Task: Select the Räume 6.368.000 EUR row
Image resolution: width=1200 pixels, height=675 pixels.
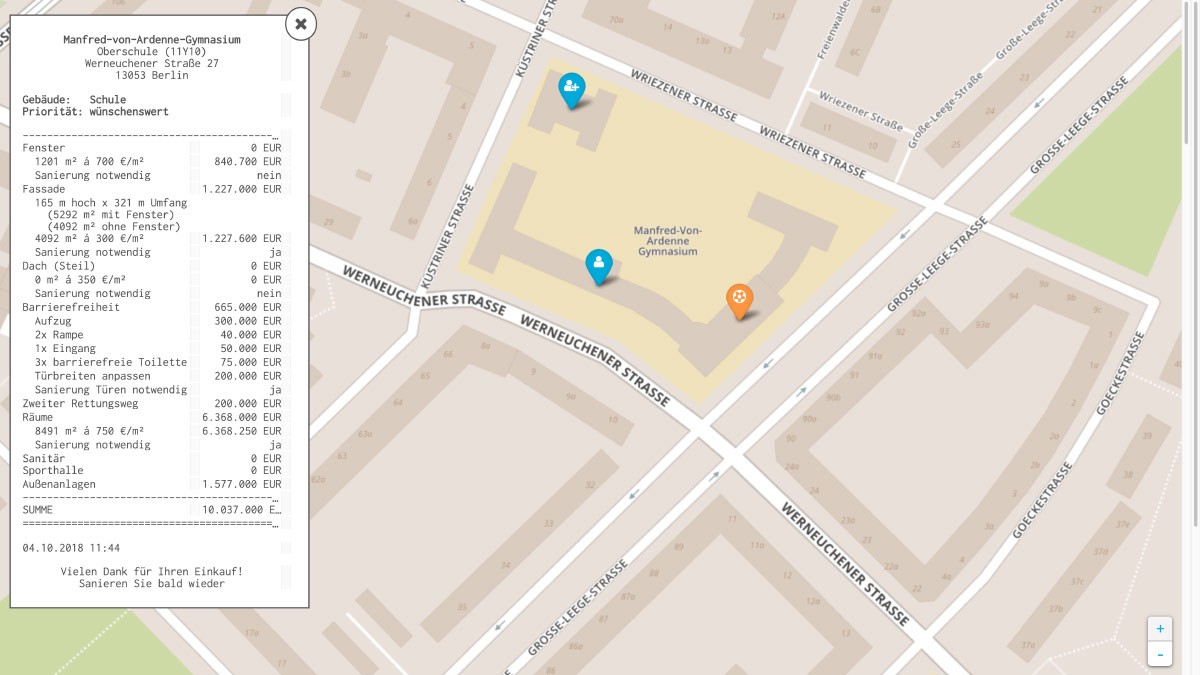Action: pos(152,417)
